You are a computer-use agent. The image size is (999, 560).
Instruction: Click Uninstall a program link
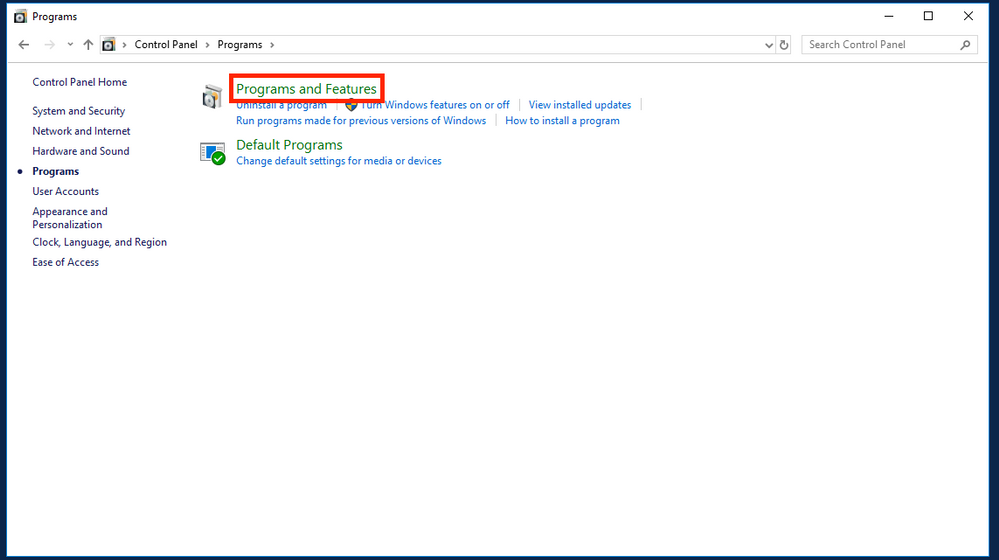click(281, 105)
